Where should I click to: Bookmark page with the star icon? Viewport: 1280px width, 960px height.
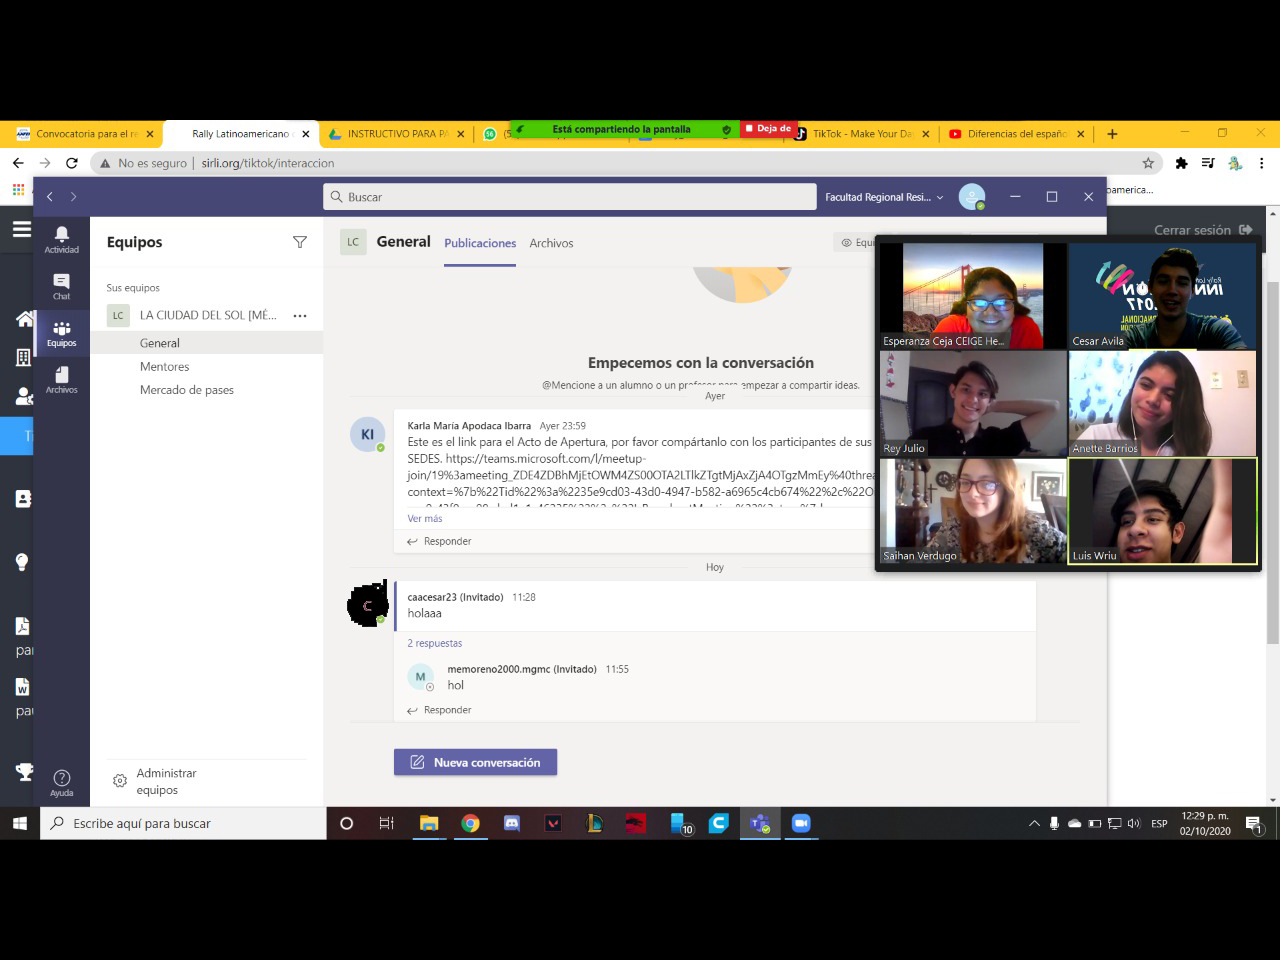[1148, 163]
